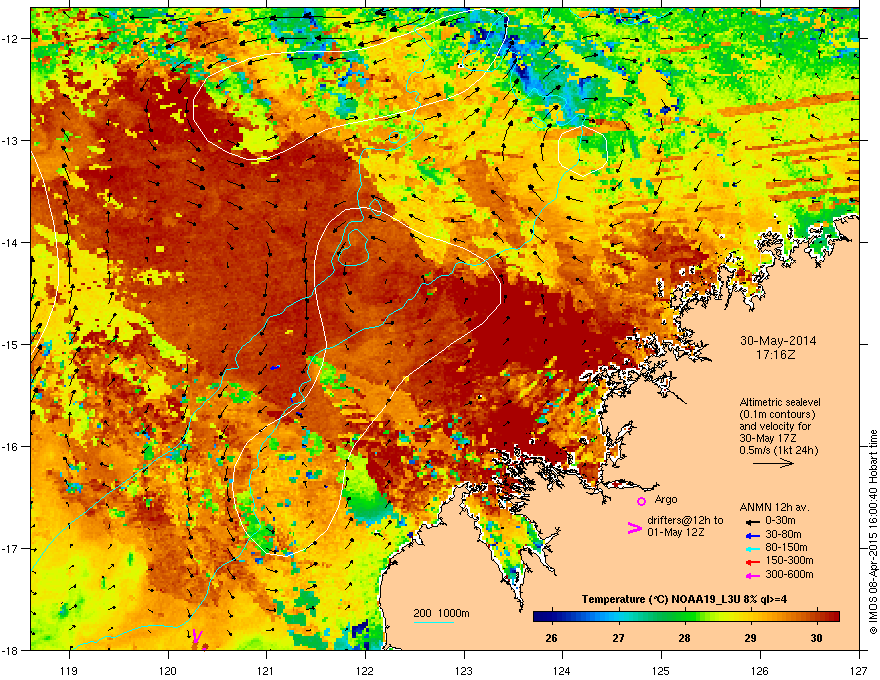Click the latitude axis label -15
The height and width of the screenshot is (680, 880).
coord(11,344)
